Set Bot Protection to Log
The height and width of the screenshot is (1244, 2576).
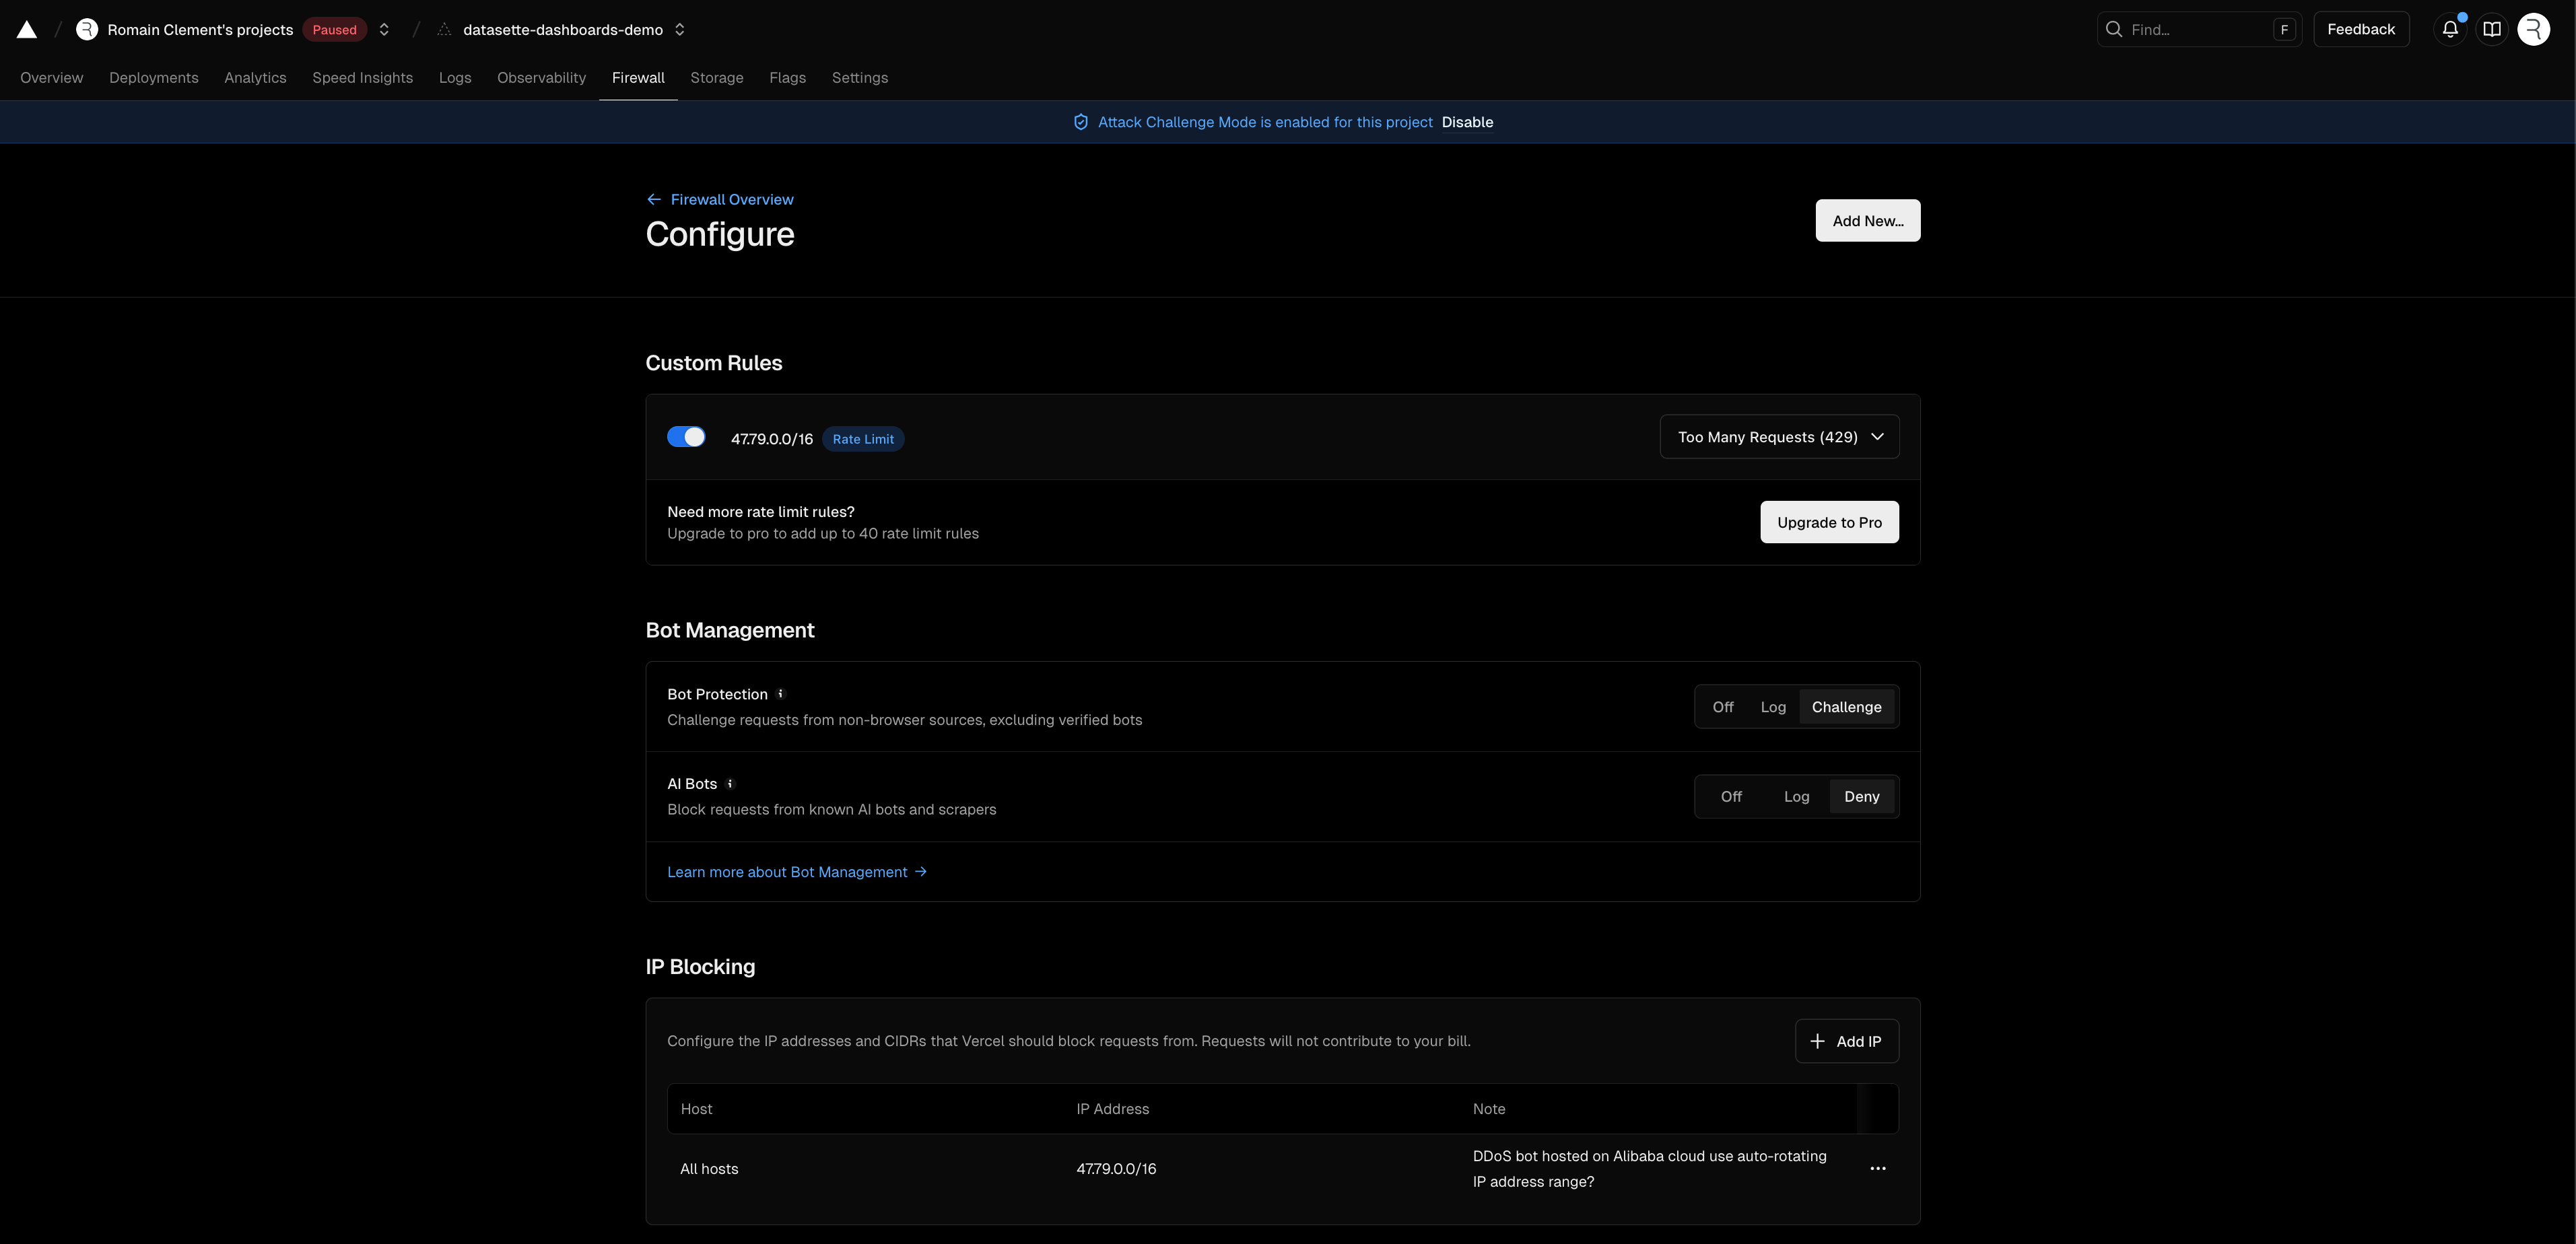[1773, 707]
